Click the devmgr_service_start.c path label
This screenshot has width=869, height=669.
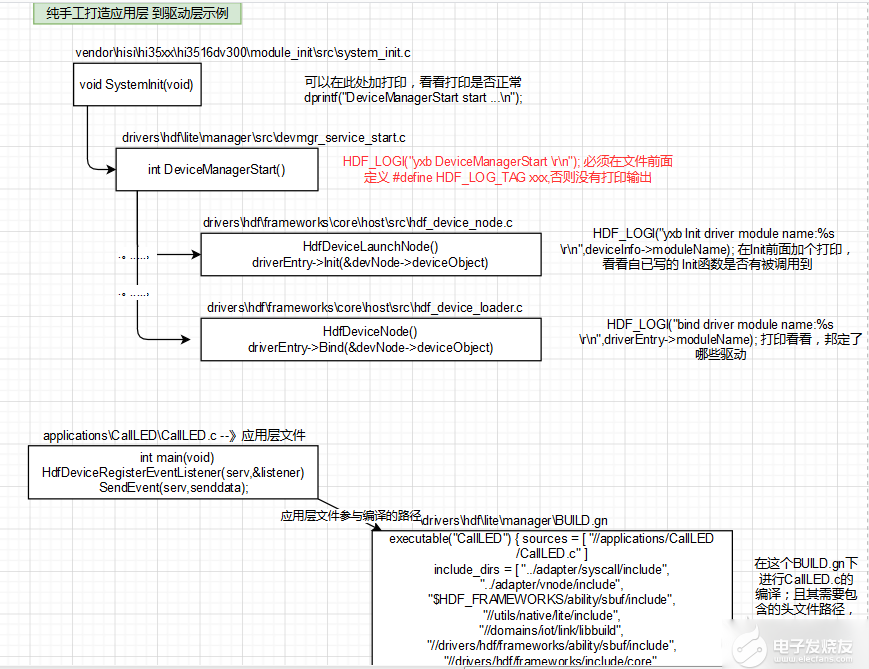[x=264, y=136]
